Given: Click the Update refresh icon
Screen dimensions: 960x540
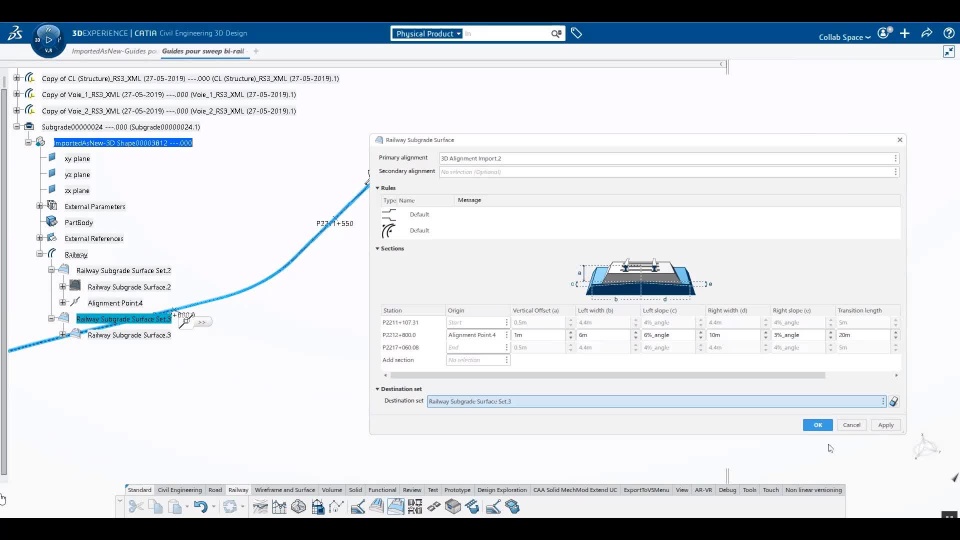Looking at the screenshot, I should [230, 506].
